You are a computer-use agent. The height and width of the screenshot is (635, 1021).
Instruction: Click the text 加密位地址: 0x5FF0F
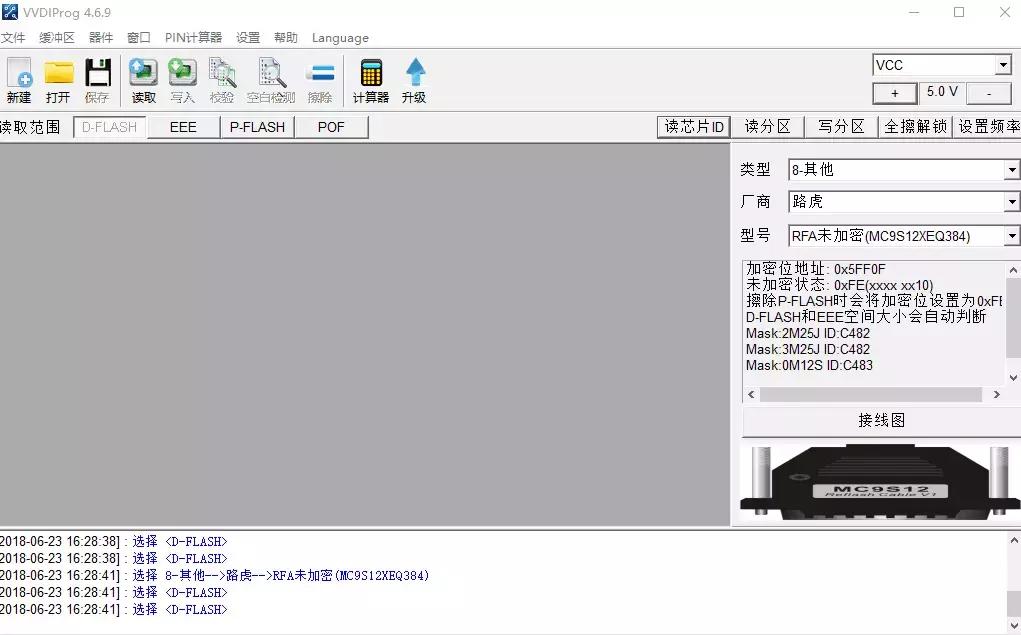point(816,269)
